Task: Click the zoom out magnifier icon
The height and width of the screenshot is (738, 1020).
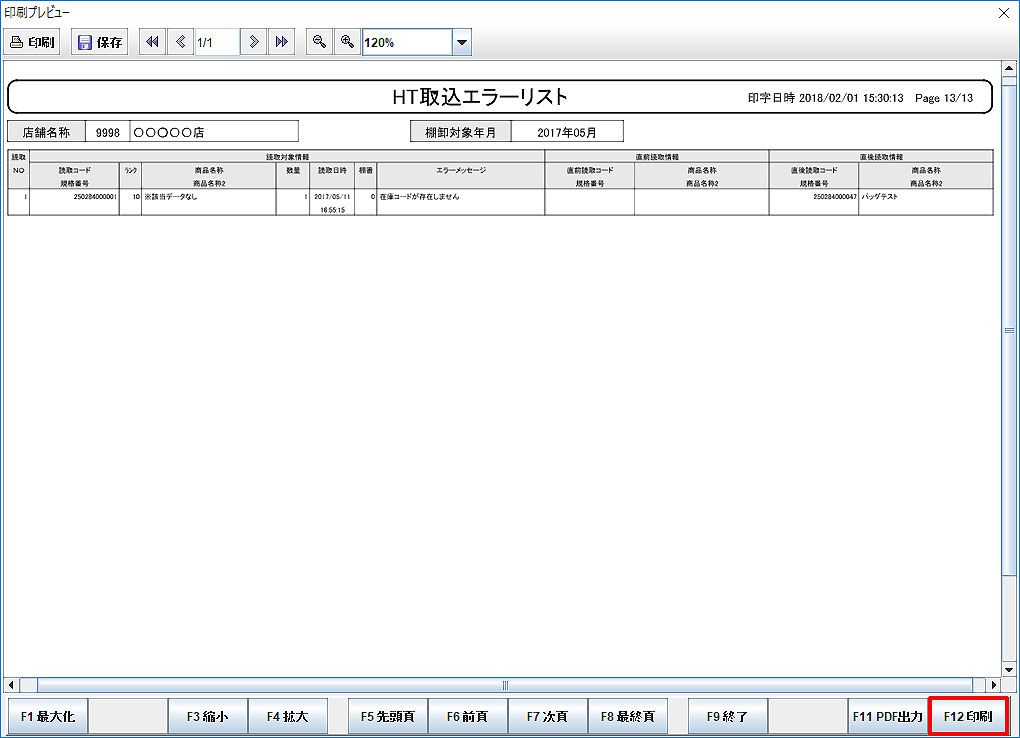Action: (x=318, y=42)
